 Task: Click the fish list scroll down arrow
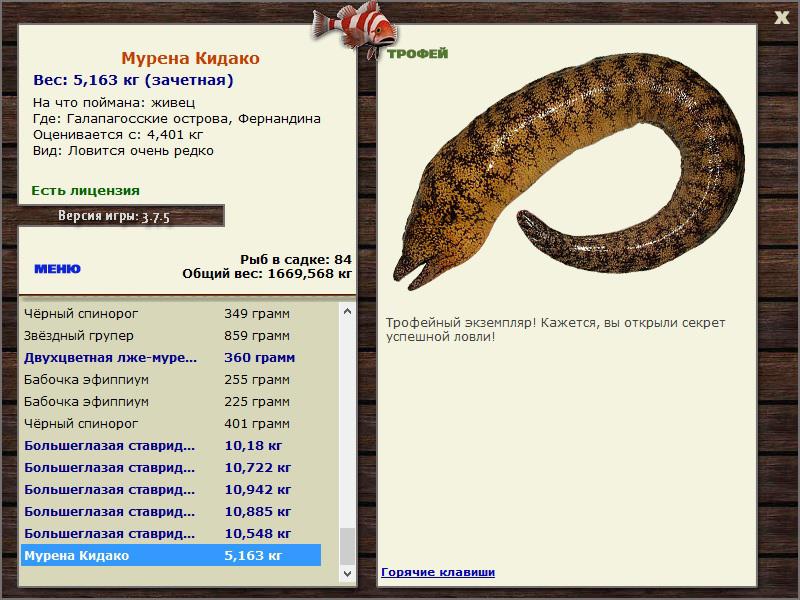(x=347, y=573)
